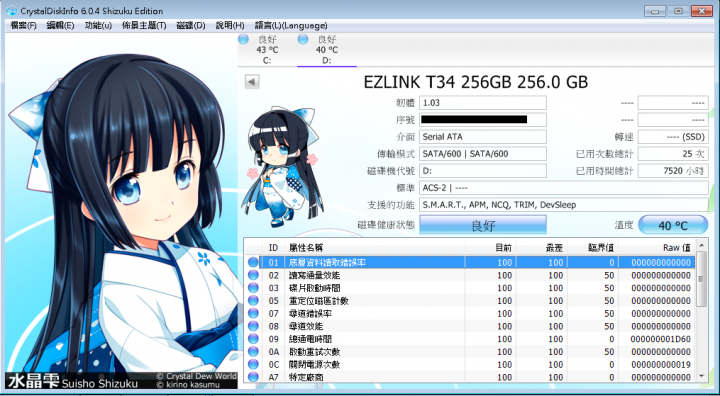Click the status orb on attribute row 07
The height and width of the screenshot is (396, 720).
[253, 313]
